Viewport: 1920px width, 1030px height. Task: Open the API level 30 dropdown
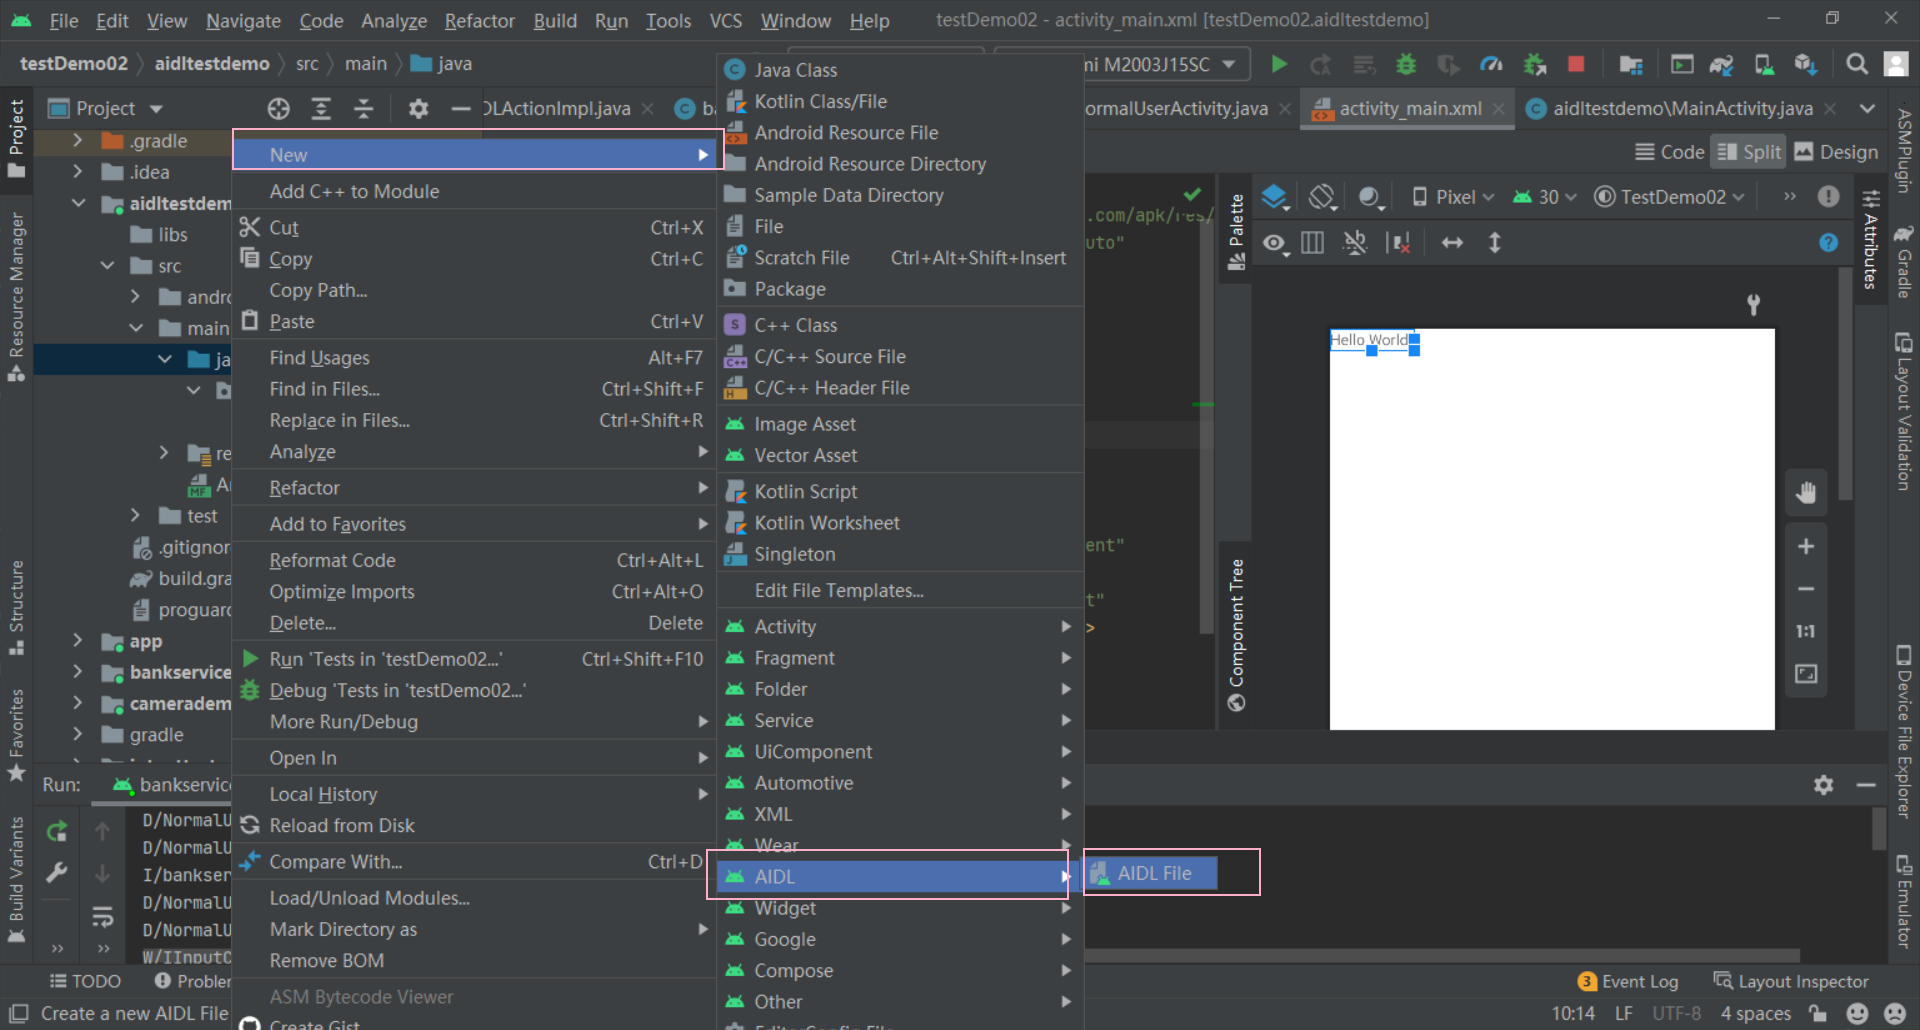(1542, 196)
